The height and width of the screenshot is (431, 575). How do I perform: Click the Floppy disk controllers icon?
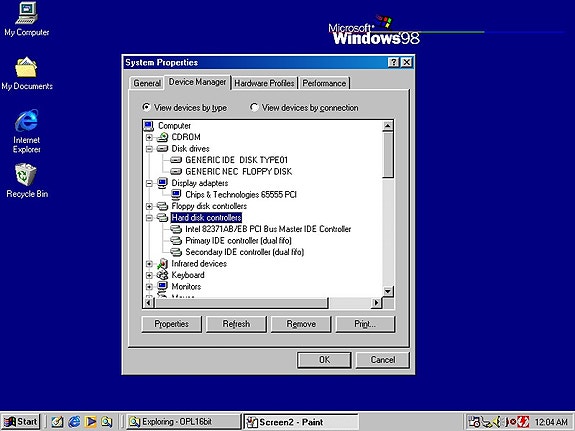162,206
